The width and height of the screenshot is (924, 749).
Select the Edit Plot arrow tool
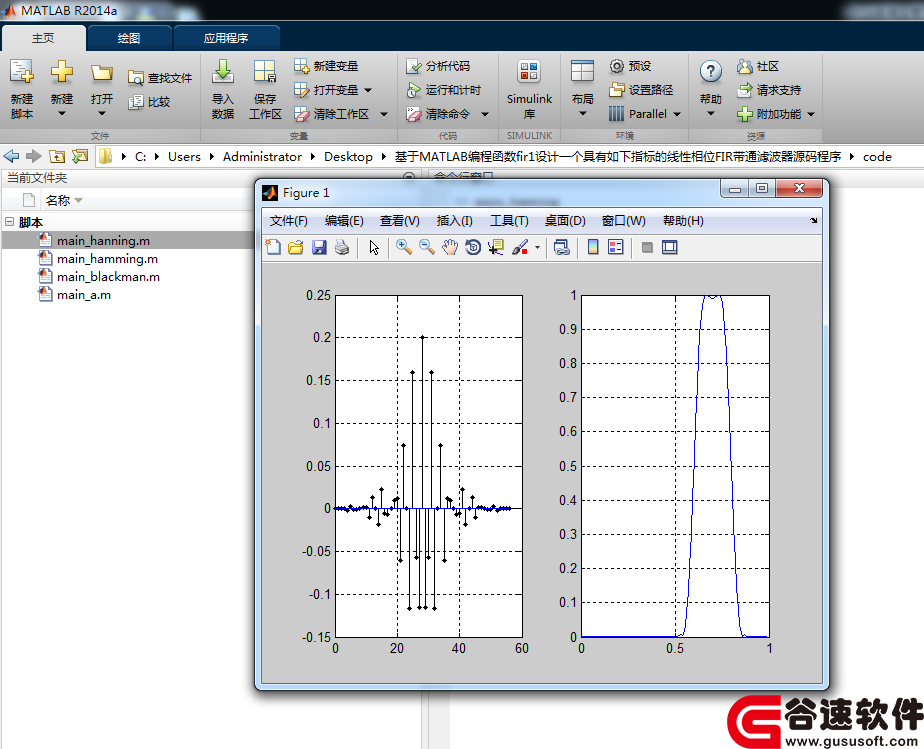point(374,248)
